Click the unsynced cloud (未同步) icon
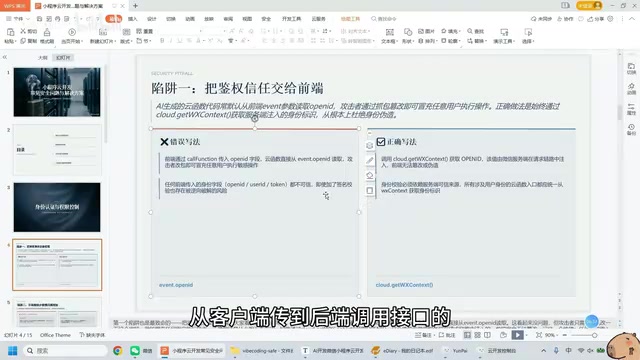Viewport: 640px width, 360px height. point(541,19)
